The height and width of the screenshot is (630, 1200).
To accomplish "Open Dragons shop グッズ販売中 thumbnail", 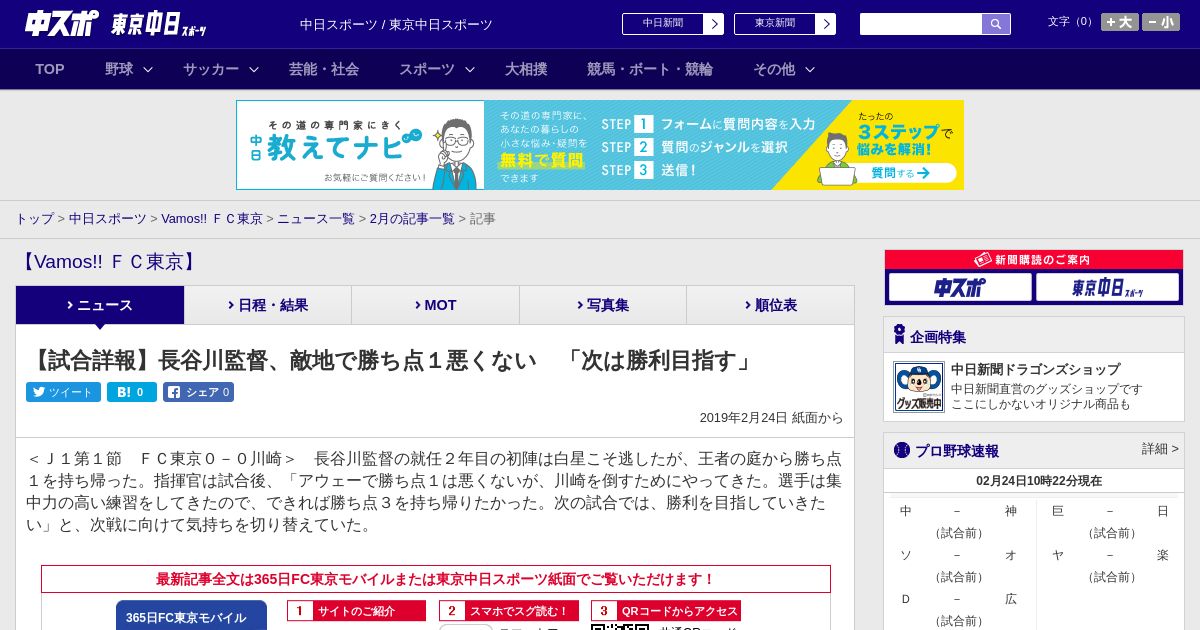I will click(919, 387).
